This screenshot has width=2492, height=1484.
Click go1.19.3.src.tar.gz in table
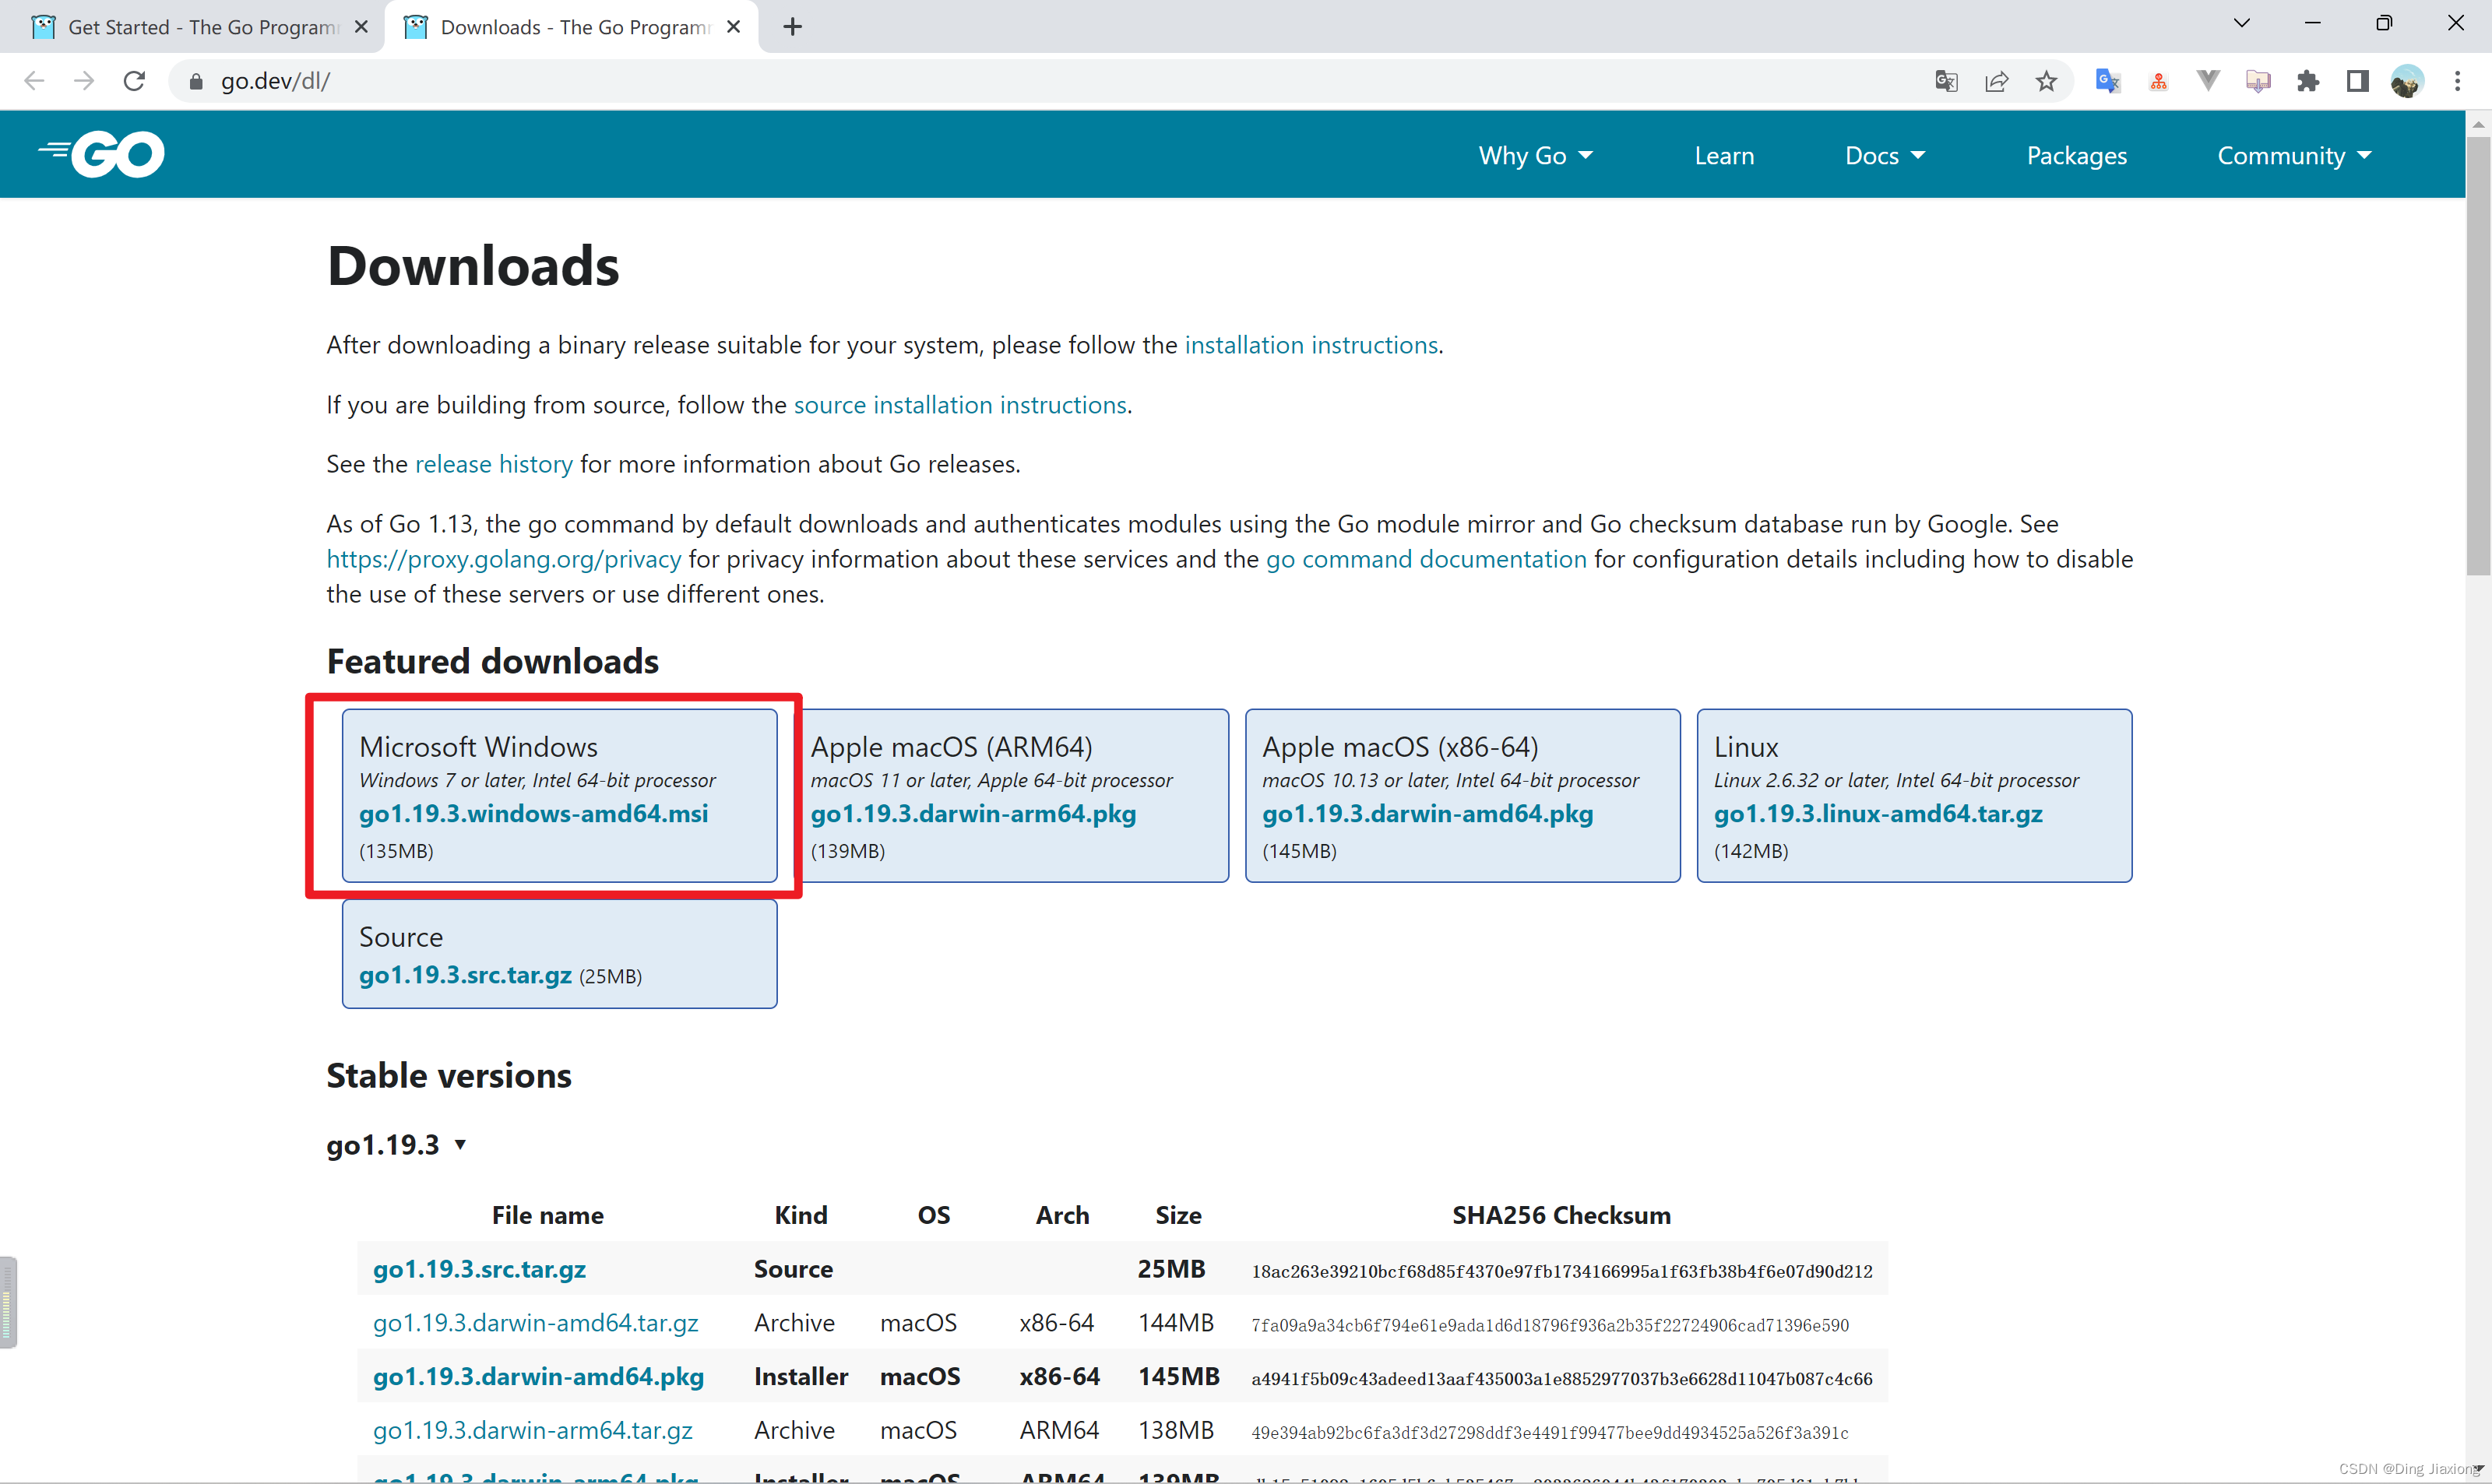tap(479, 1269)
